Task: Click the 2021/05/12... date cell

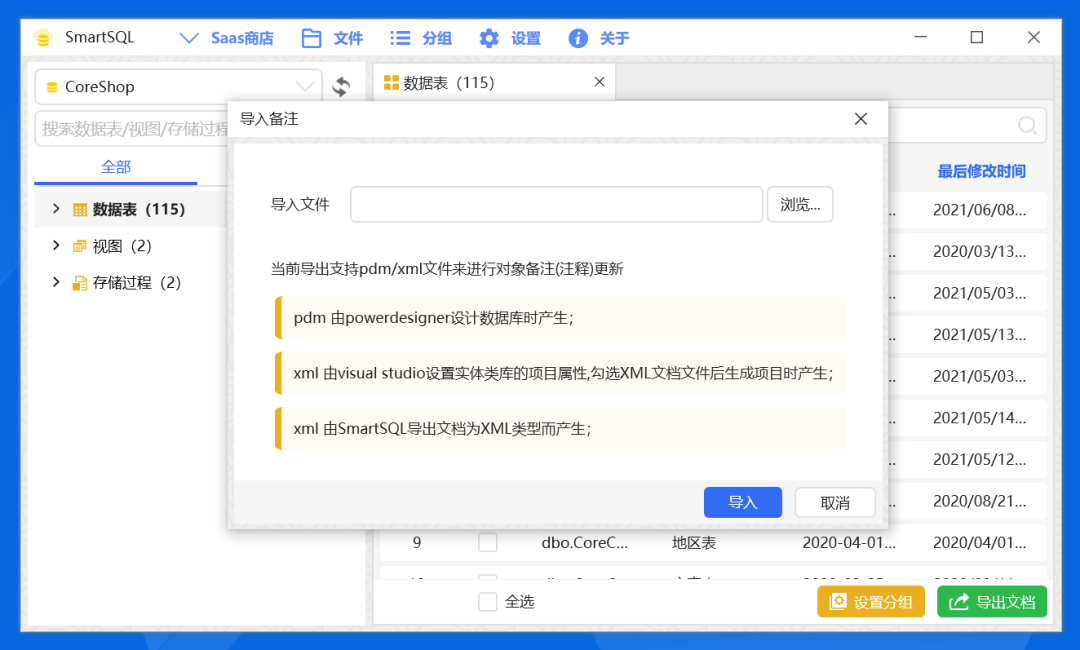Action: coord(979,459)
